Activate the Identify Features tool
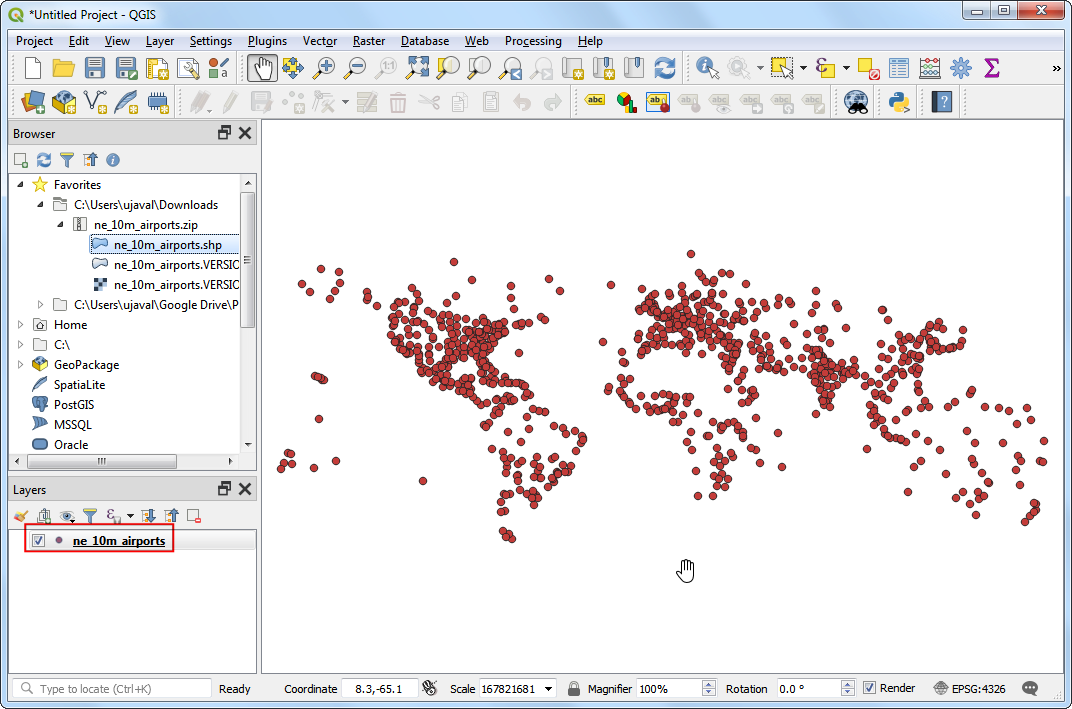The height and width of the screenshot is (709, 1072). [x=708, y=68]
